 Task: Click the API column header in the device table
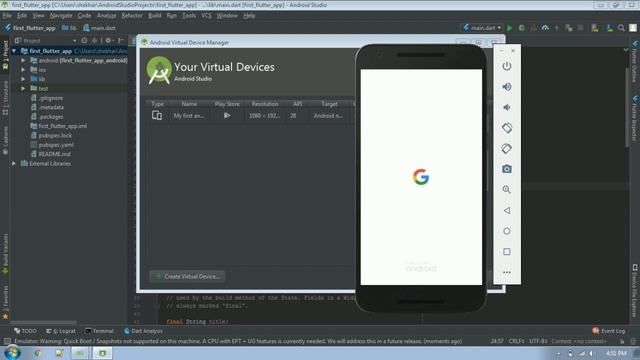298,104
